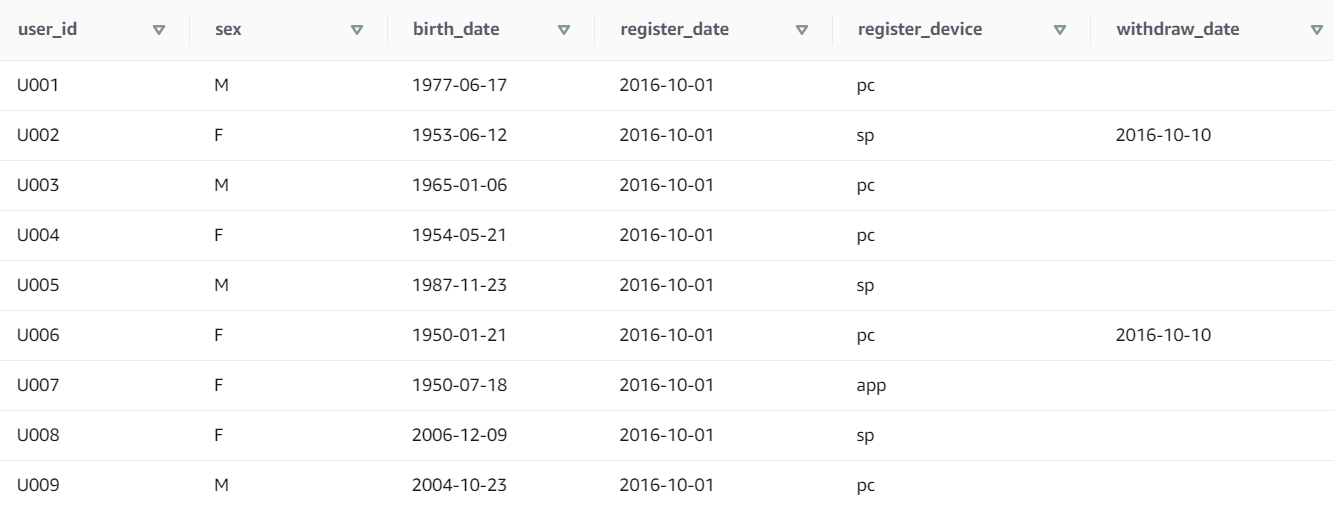The width and height of the screenshot is (1334, 508).
Task: Click the register_date column sort icon
Action: pos(801,30)
